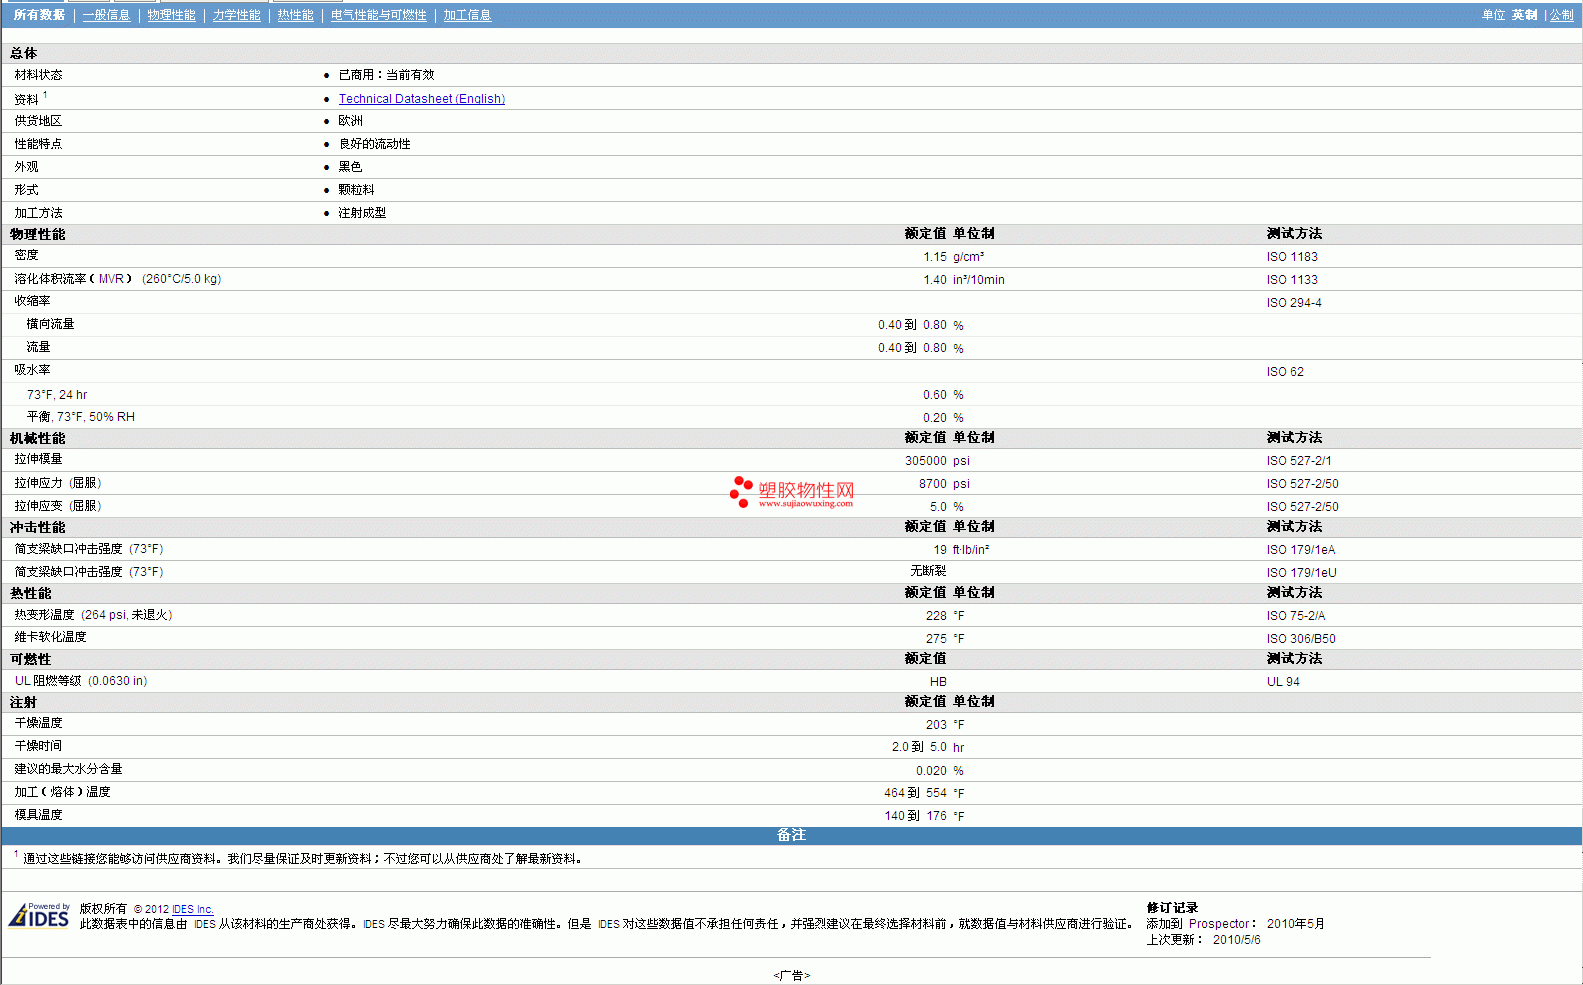This screenshot has width=1583, height=985.
Task: Switch units to 公制 (metric)
Action: click(1561, 15)
